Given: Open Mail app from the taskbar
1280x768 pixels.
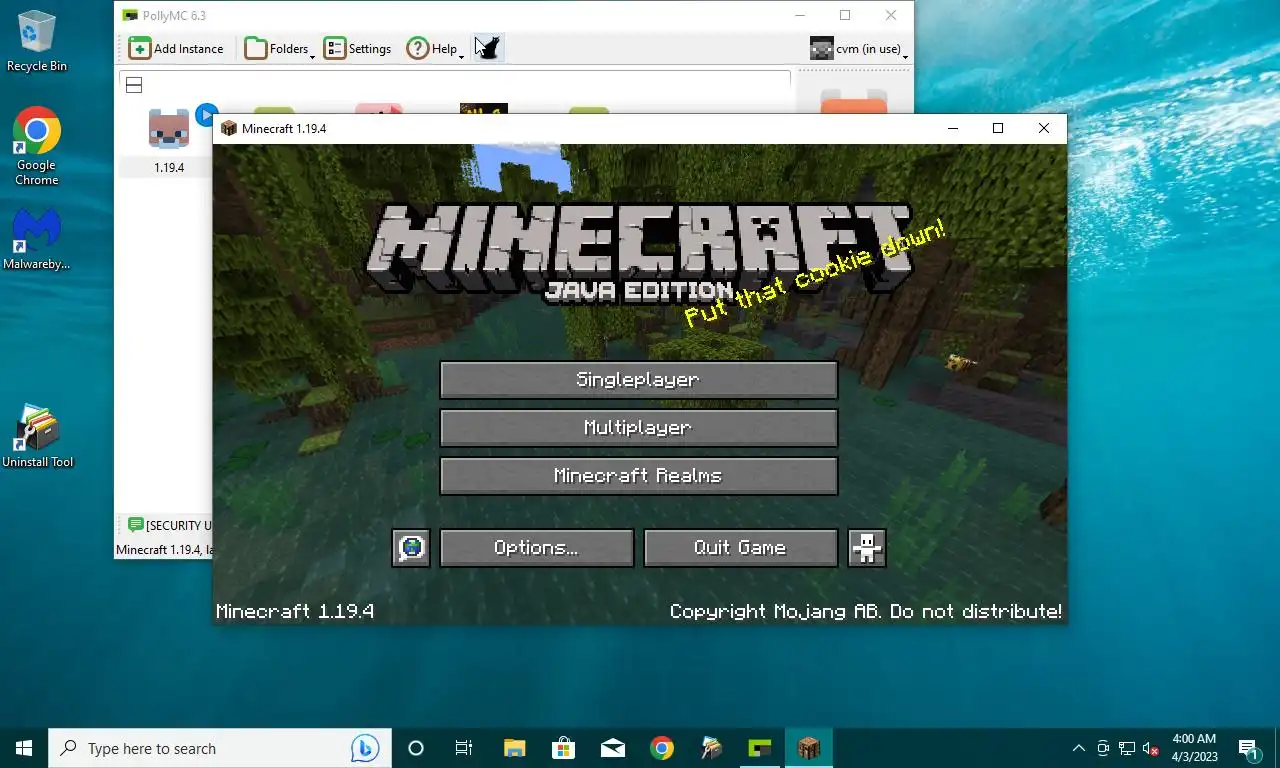Looking at the screenshot, I should coord(612,748).
